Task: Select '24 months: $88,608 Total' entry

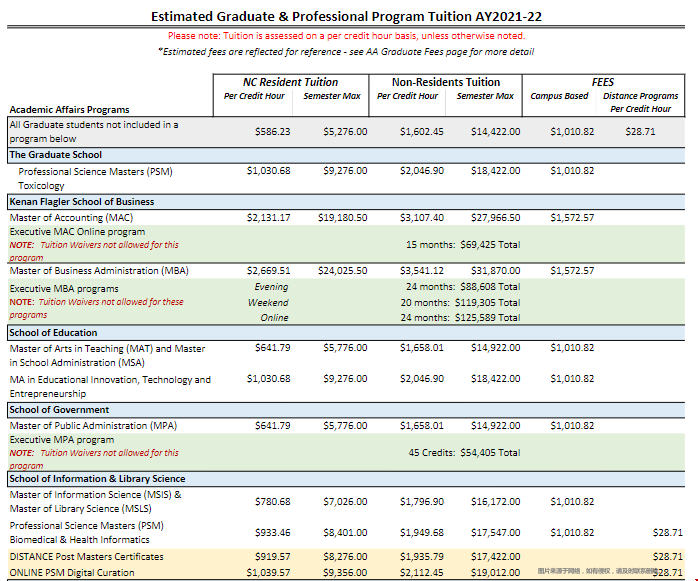Action: [463, 287]
